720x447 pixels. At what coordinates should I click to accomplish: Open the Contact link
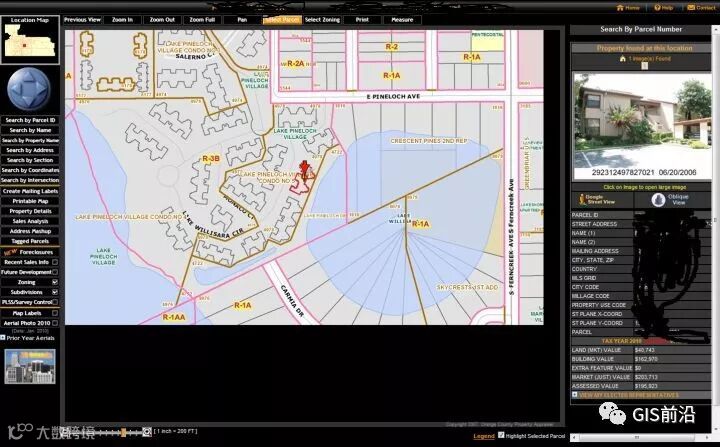(x=701, y=8)
